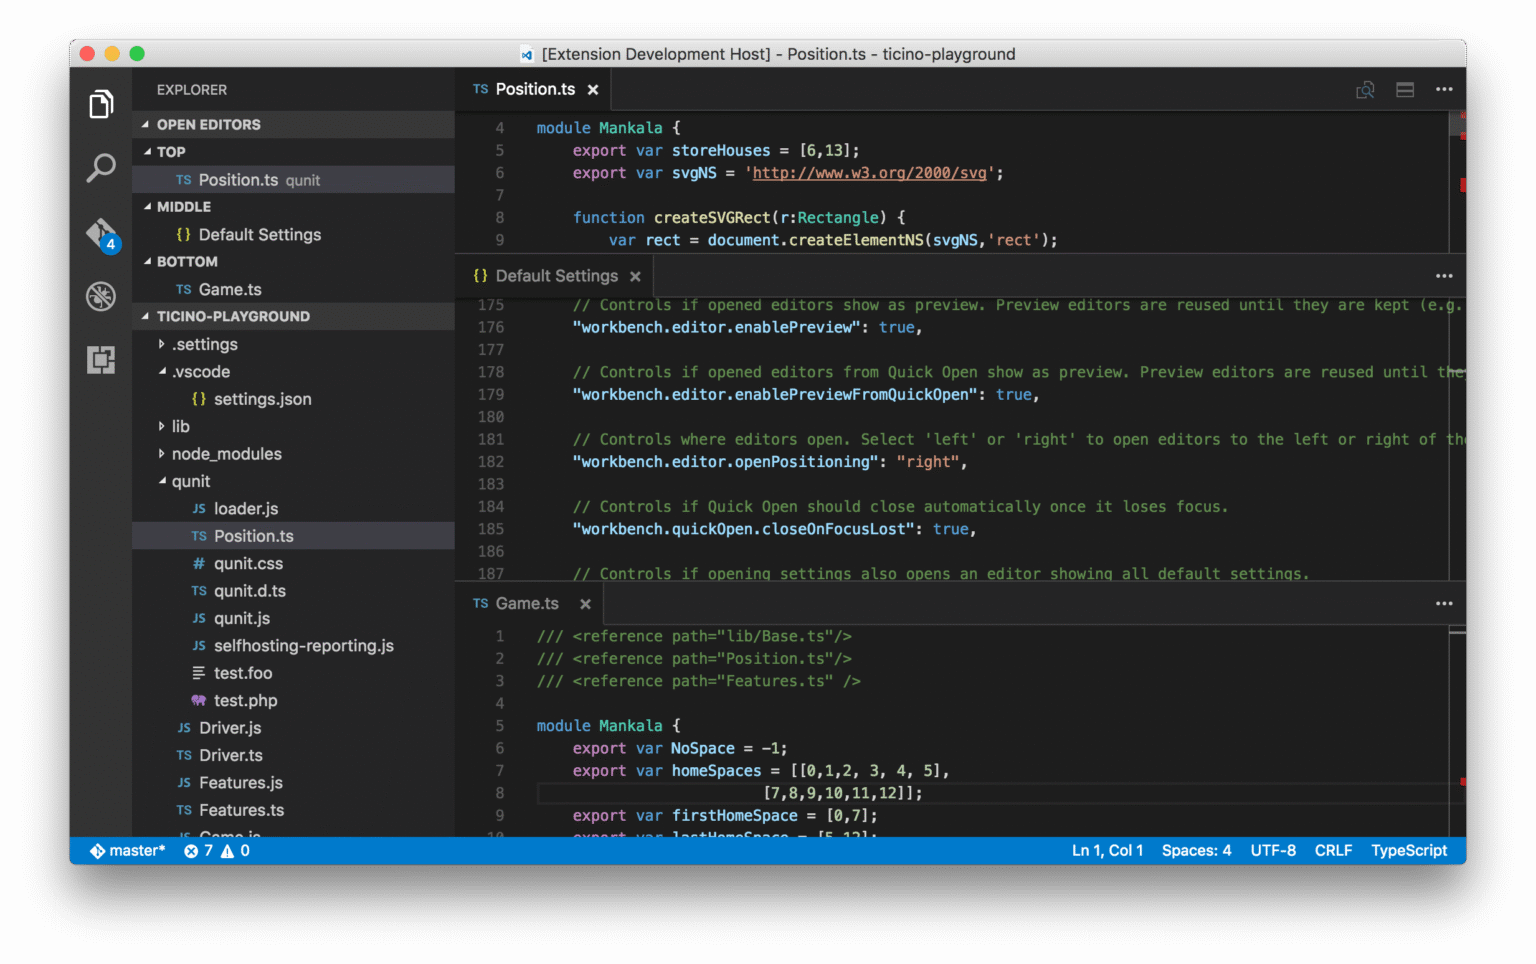The width and height of the screenshot is (1536, 964).
Task: Close the Game.ts editor tab
Action: click(x=585, y=604)
